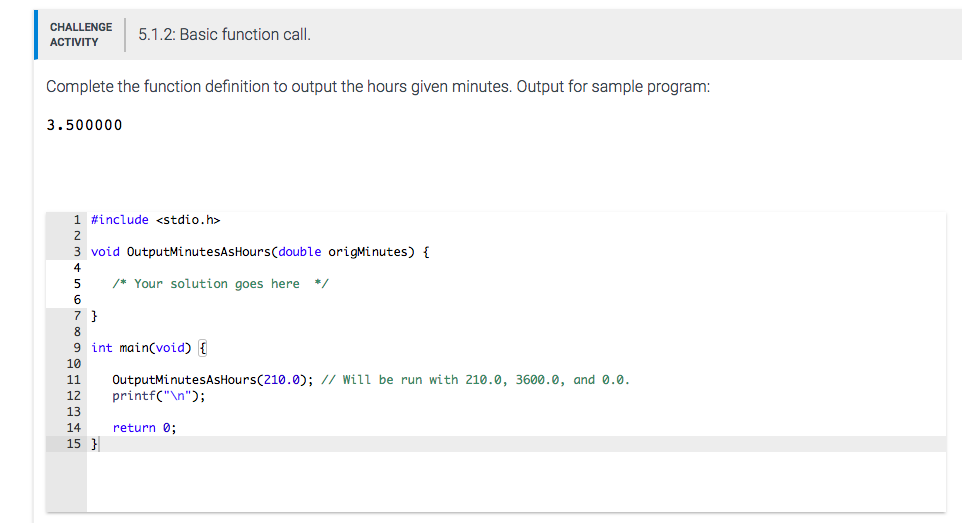Image resolution: width=962 pixels, height=523 pixels.
Task: Click the 'return 0;' statement
Action: click(144, 427)
